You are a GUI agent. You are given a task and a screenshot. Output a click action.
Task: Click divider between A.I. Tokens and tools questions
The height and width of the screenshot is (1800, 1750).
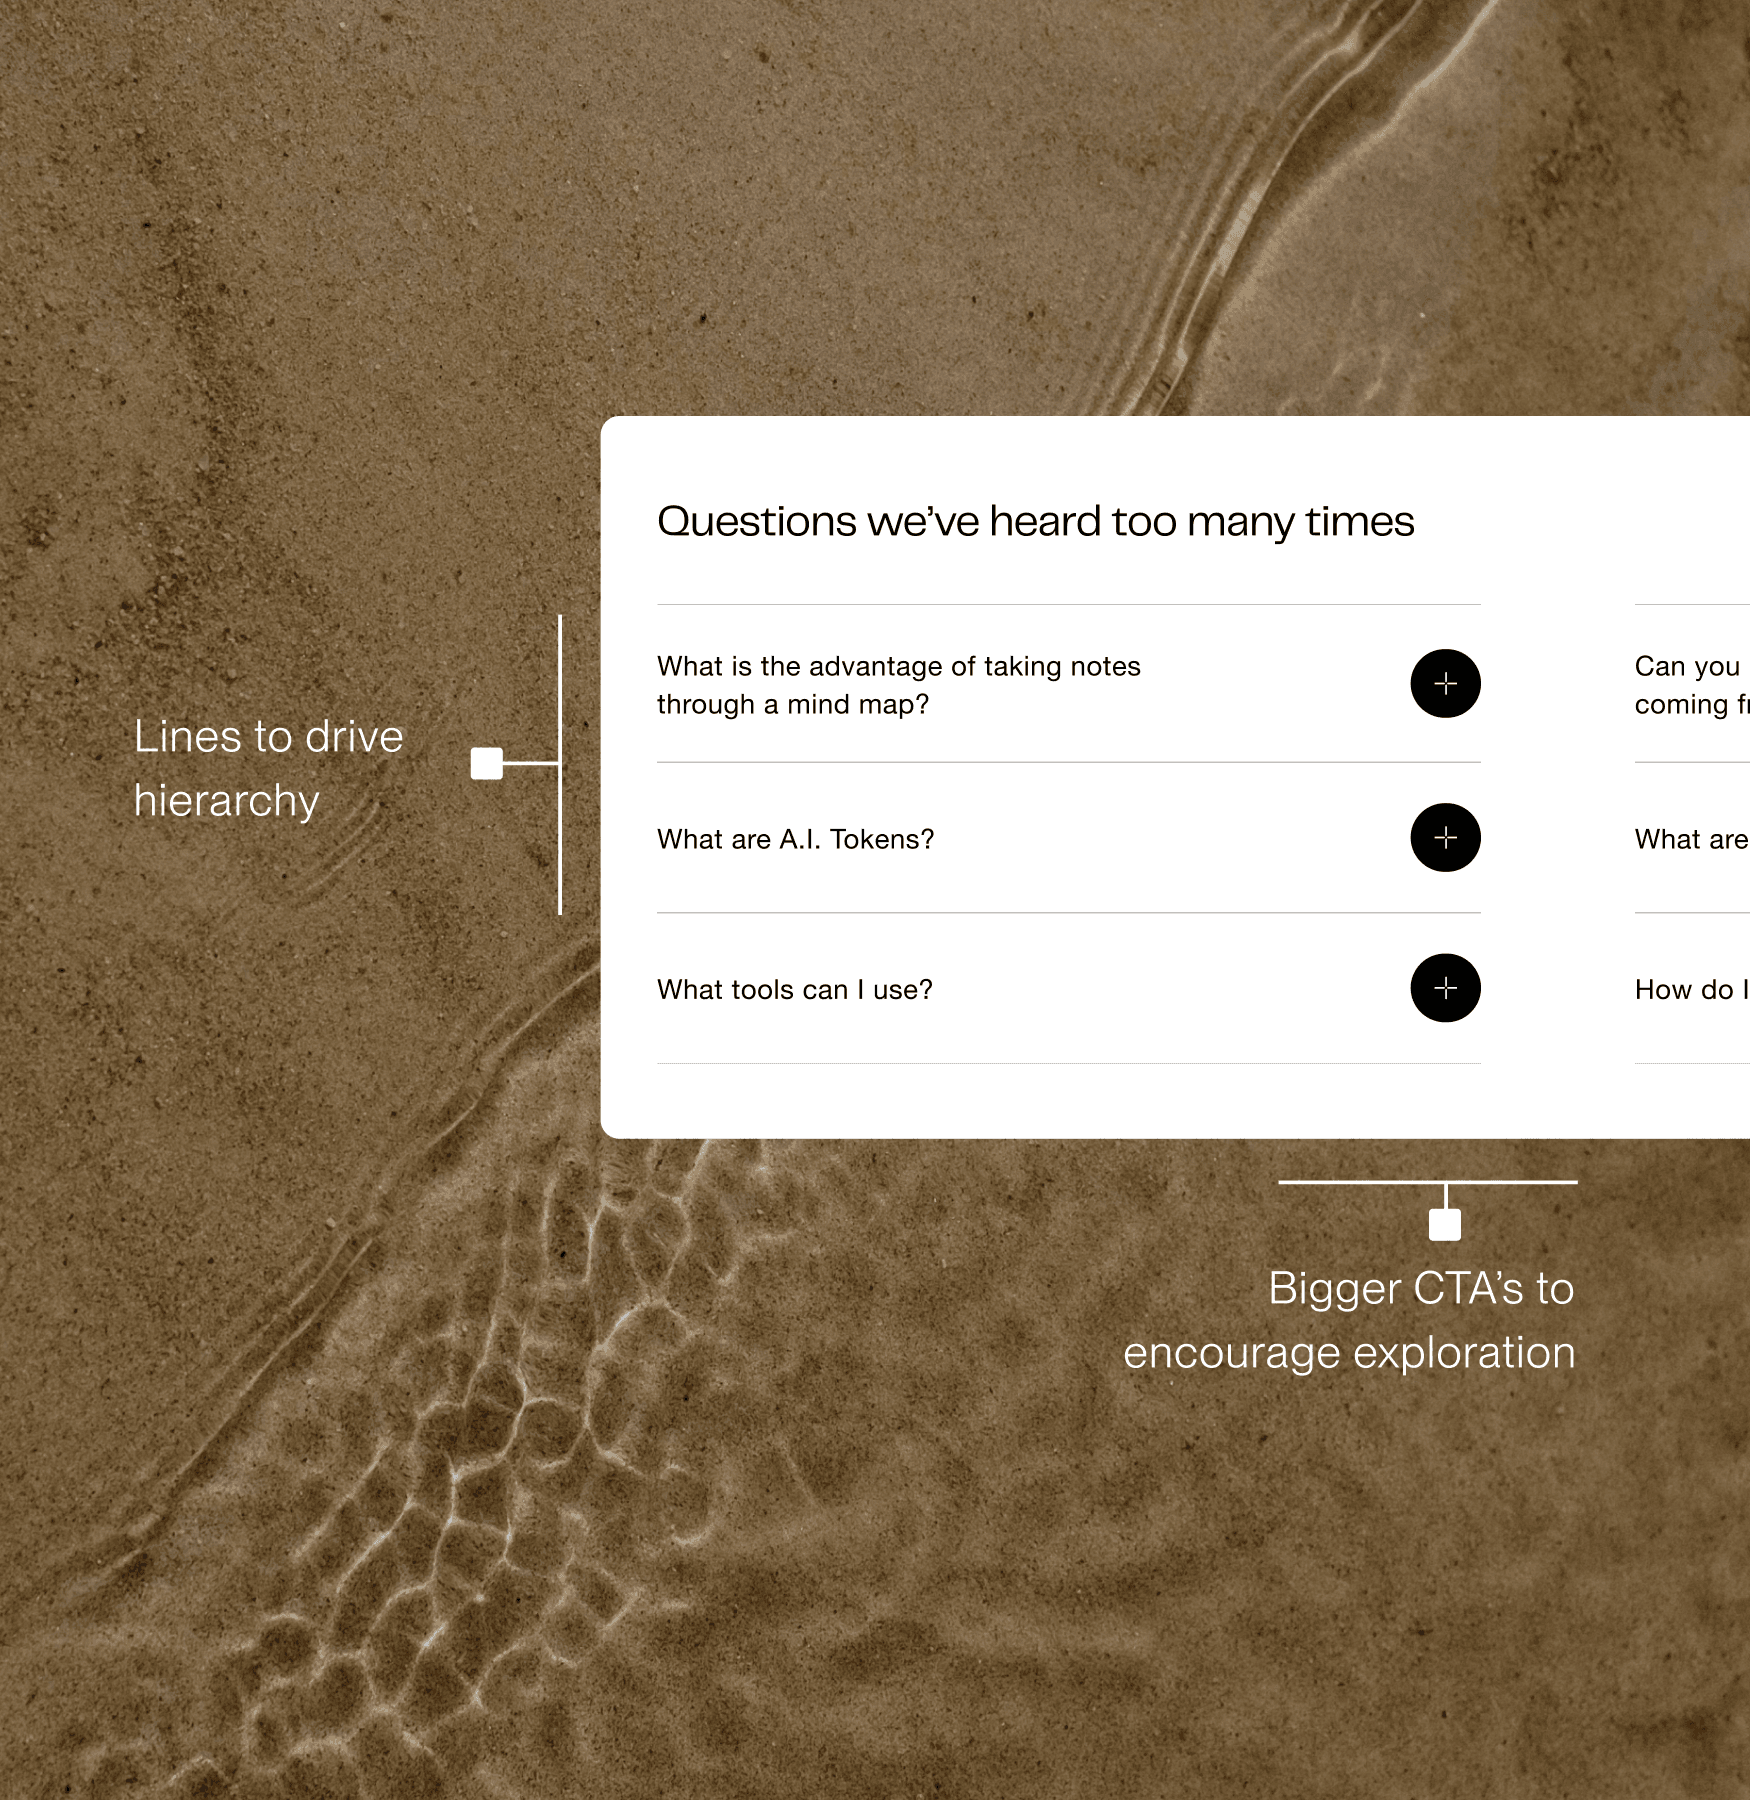pyautogui.click(x=1068, y=912)
